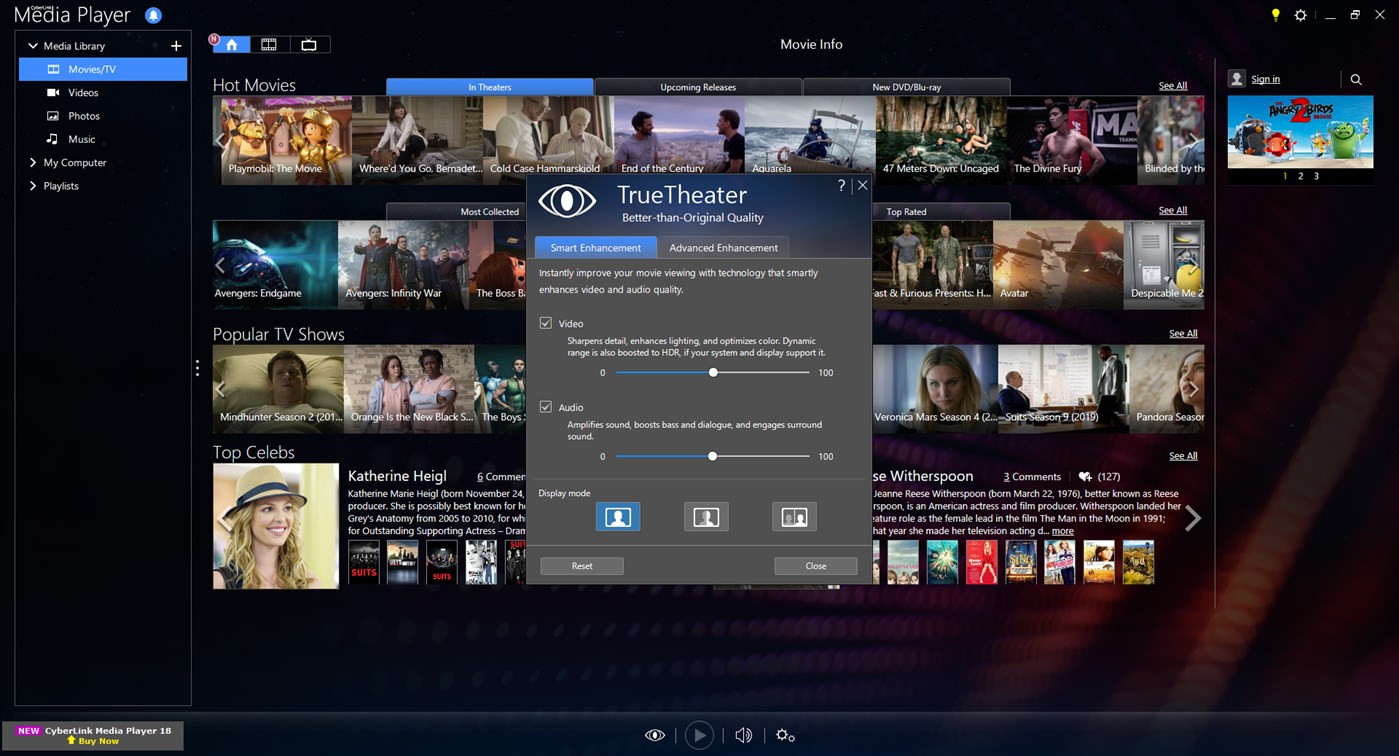Open the playback settings gears icon
Image resolution: width=1399 pixels, height=756 pixels.
785,735
